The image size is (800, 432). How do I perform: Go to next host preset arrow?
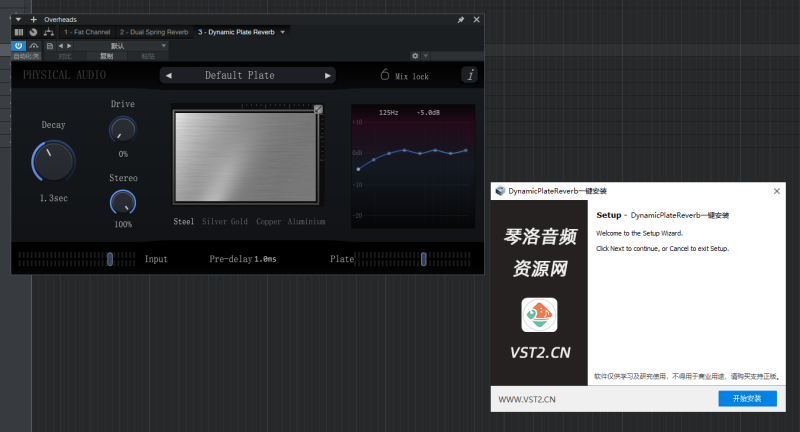point(69,46)
